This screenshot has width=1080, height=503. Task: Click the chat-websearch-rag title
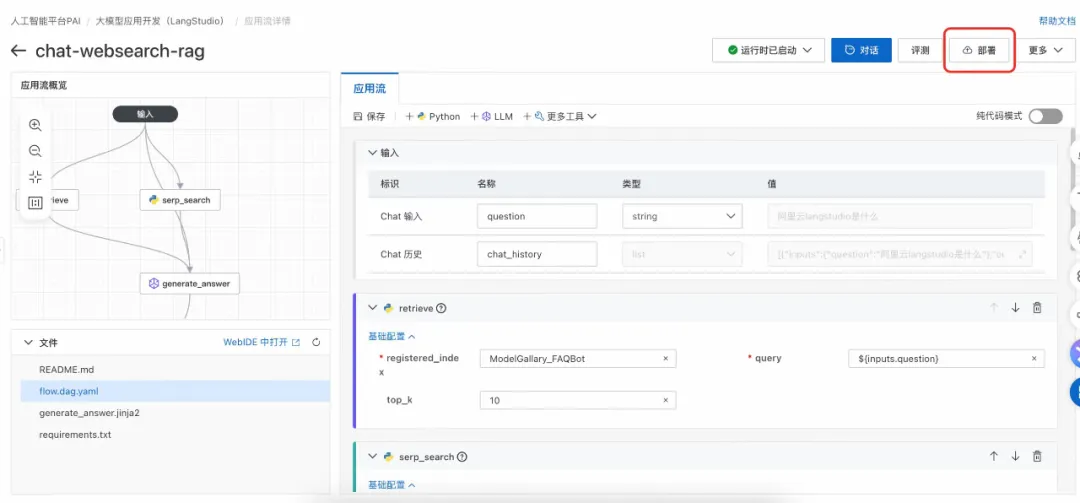[x=120, y=51]
